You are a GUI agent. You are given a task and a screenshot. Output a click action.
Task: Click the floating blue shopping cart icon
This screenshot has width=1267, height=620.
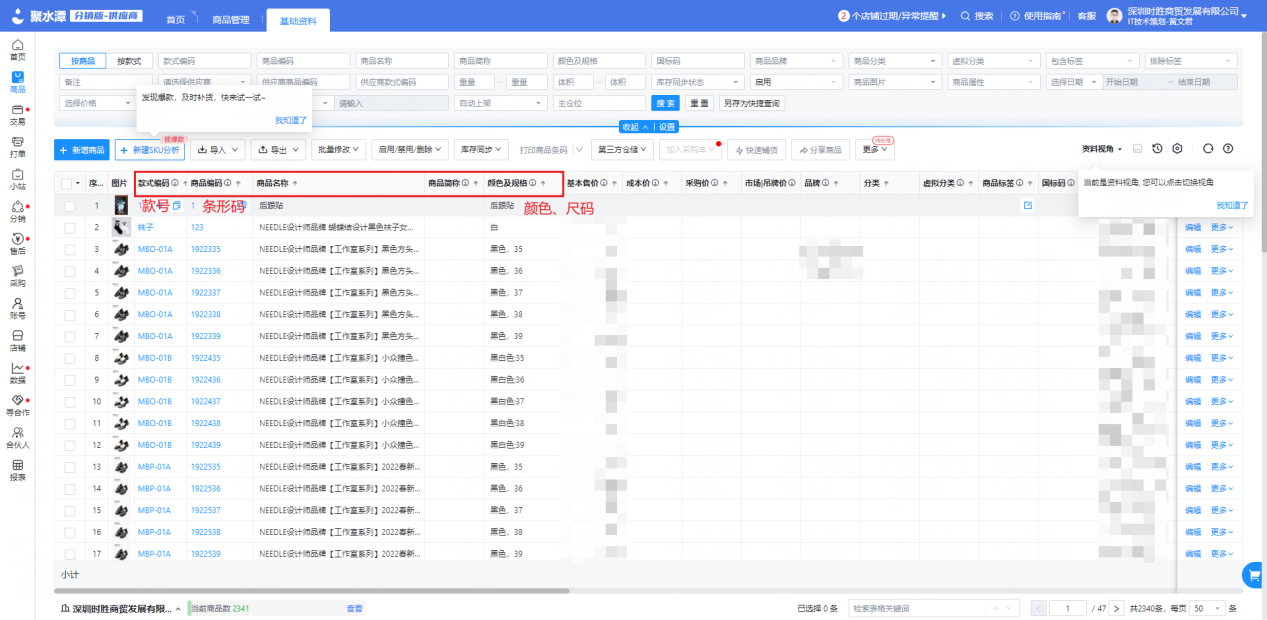[x=1253, y=575]
